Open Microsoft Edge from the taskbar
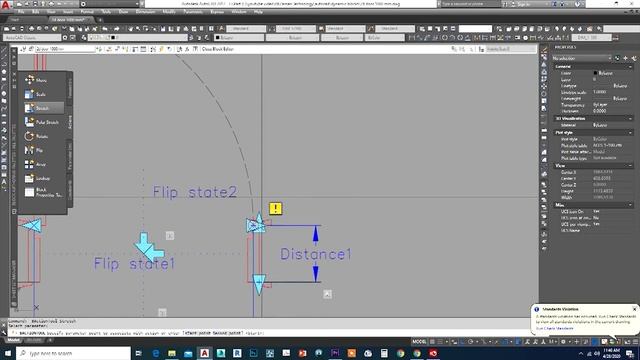 (x=156, y=353)
